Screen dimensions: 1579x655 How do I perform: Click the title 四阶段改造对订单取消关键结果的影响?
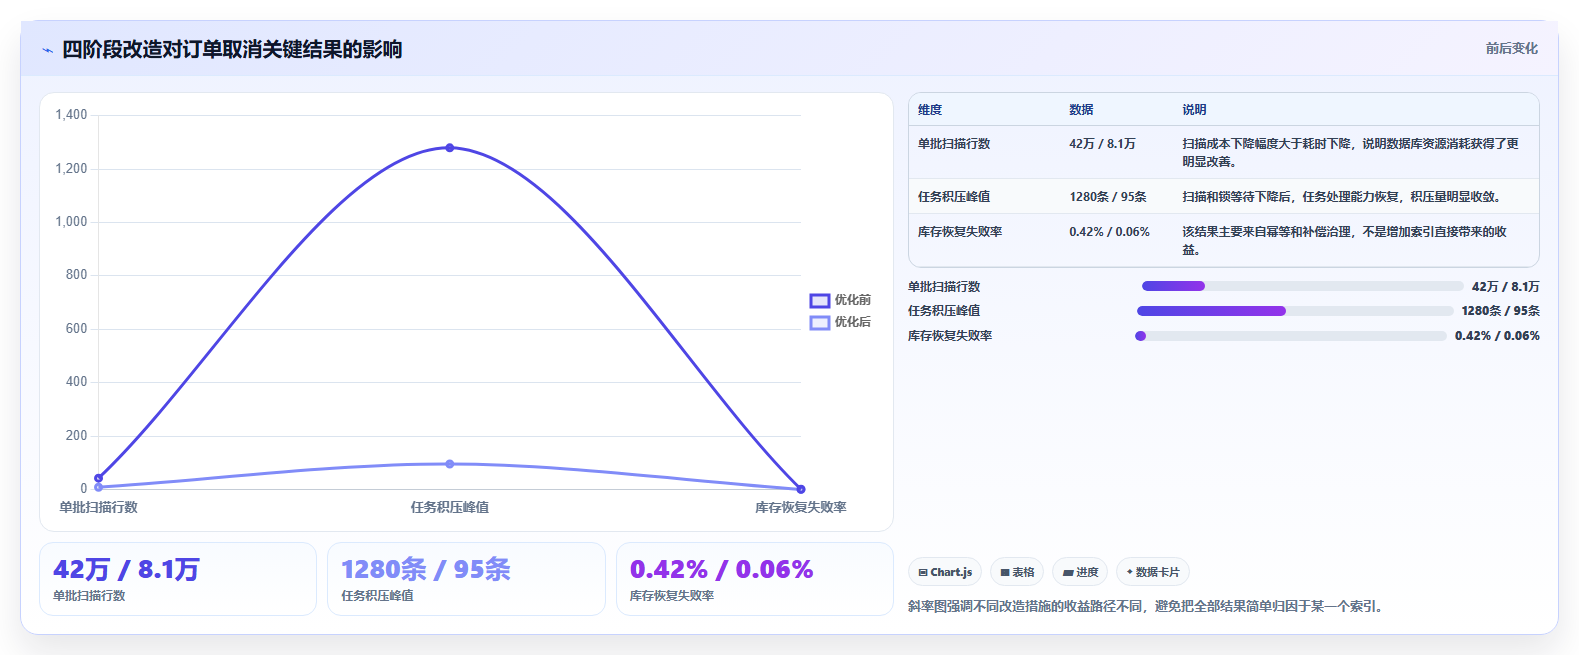[232, 49]
